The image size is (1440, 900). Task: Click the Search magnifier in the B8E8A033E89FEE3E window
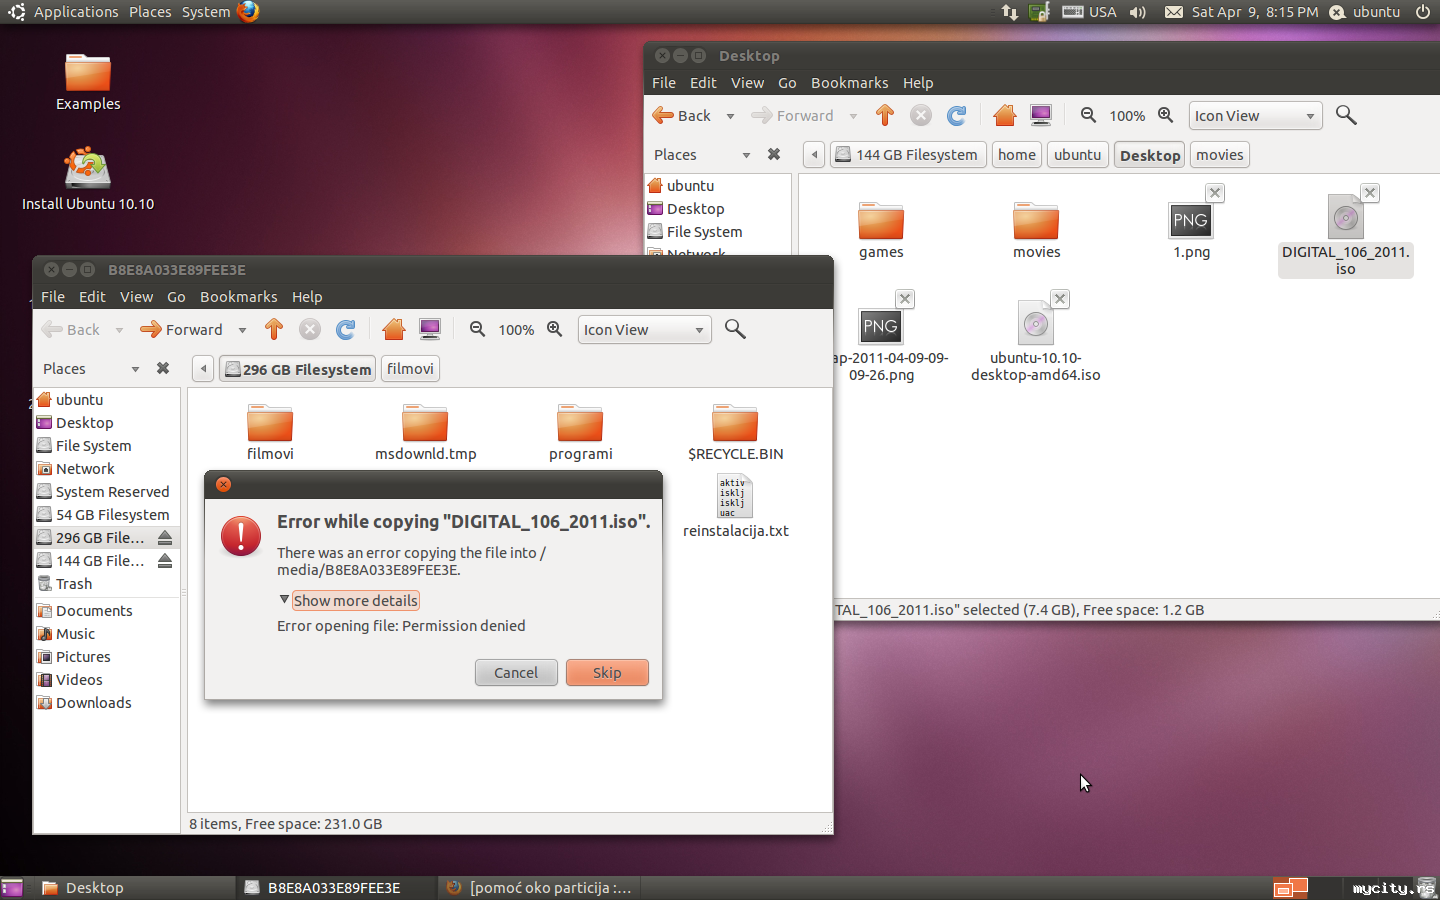coord(735,329)
